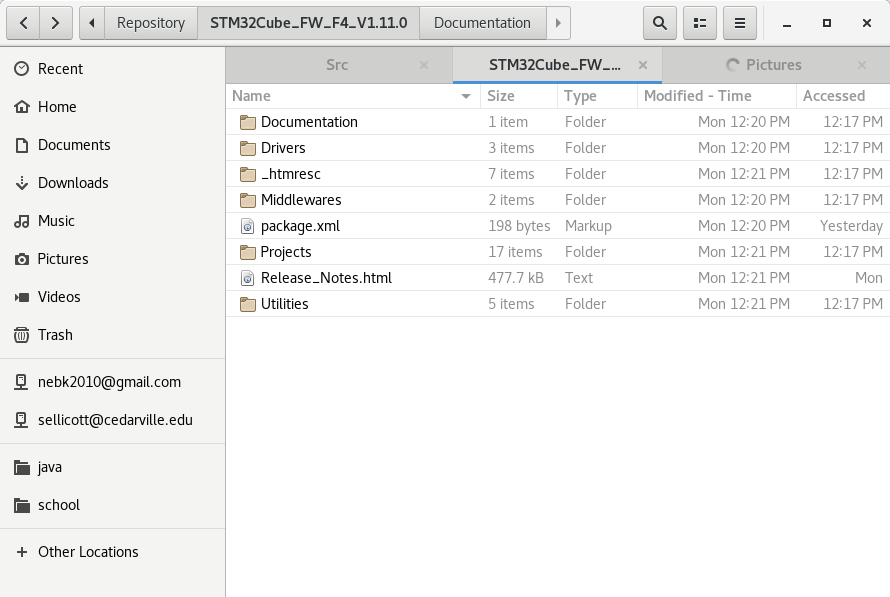
Task: Click the java bookmark folder icon
Action: coord(22,468)
